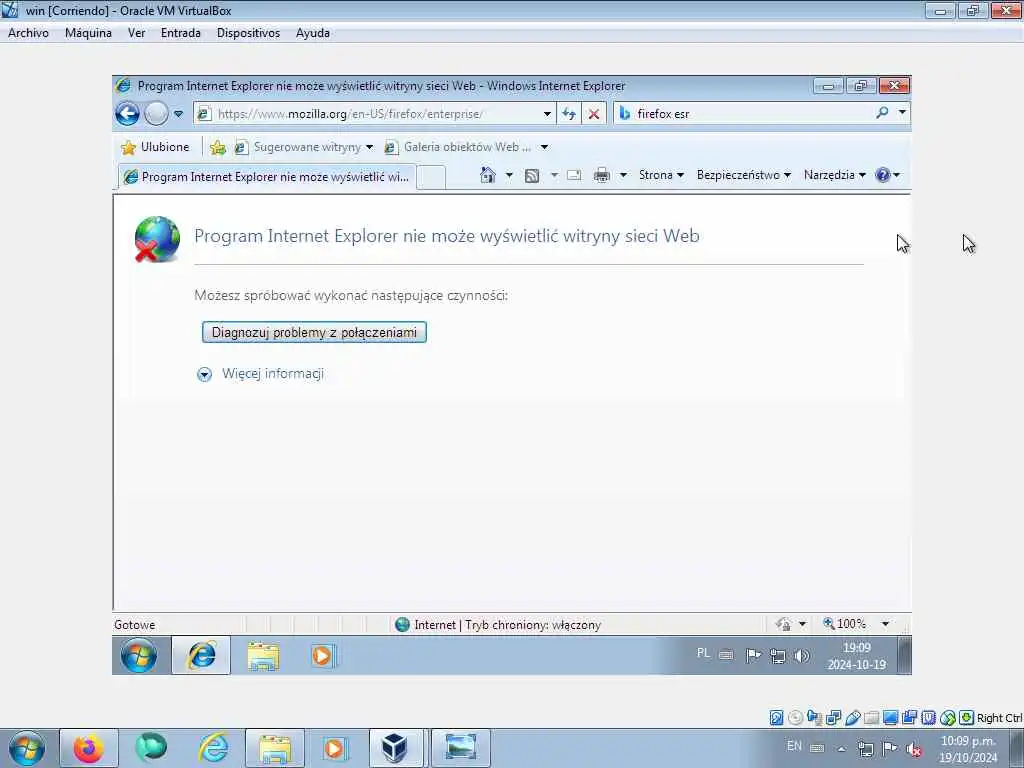Launch Firefox from host taskbar
1024x768 pixels.
[89, 748]
